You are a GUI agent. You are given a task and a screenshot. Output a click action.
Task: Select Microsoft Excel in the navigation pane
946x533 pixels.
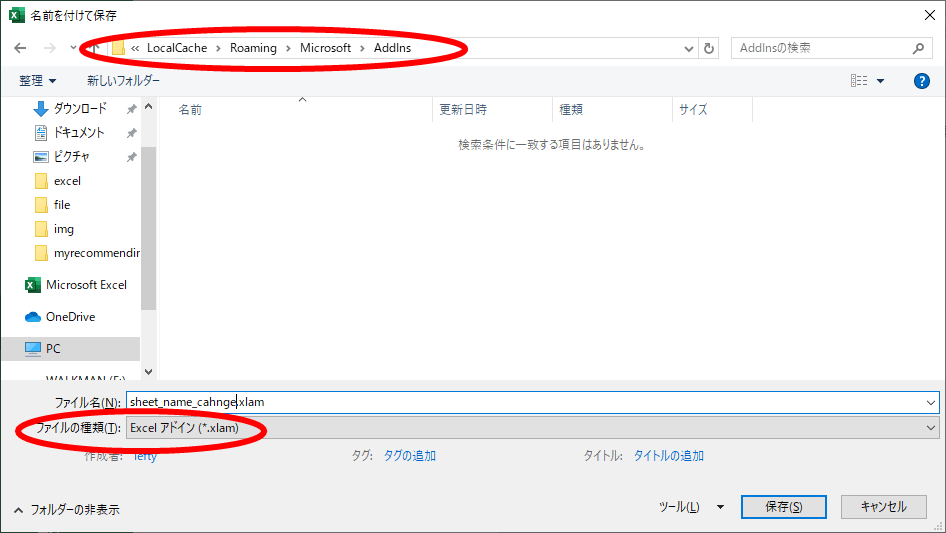pos(85,285)
